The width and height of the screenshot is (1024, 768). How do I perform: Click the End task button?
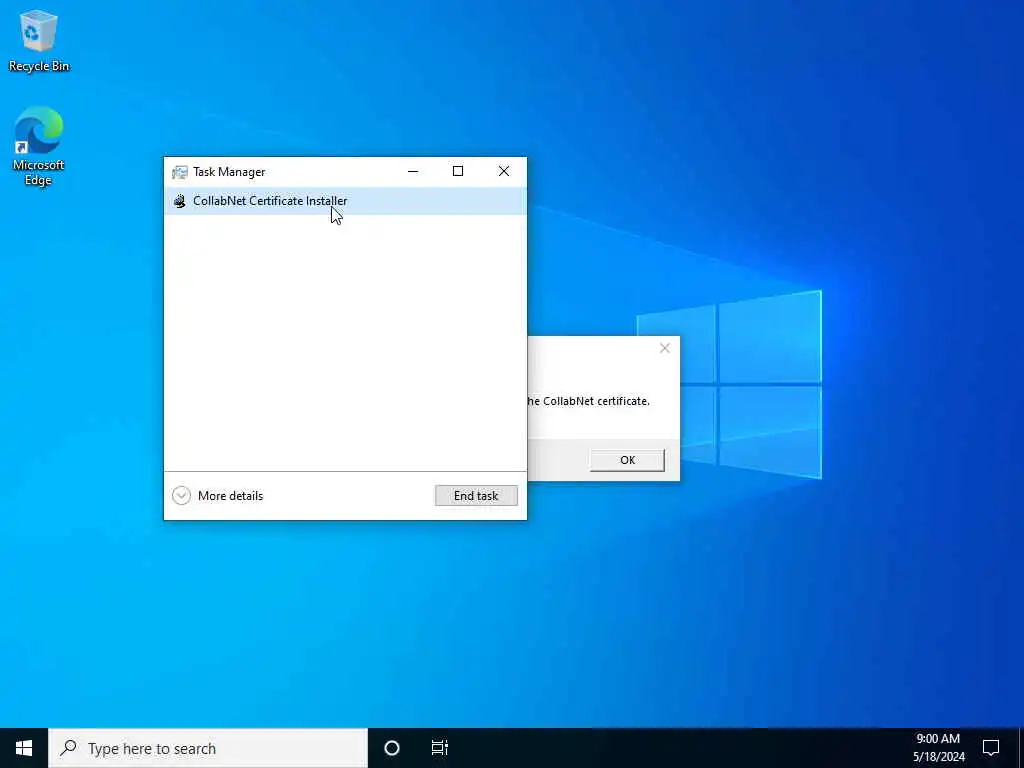point(476,496)
